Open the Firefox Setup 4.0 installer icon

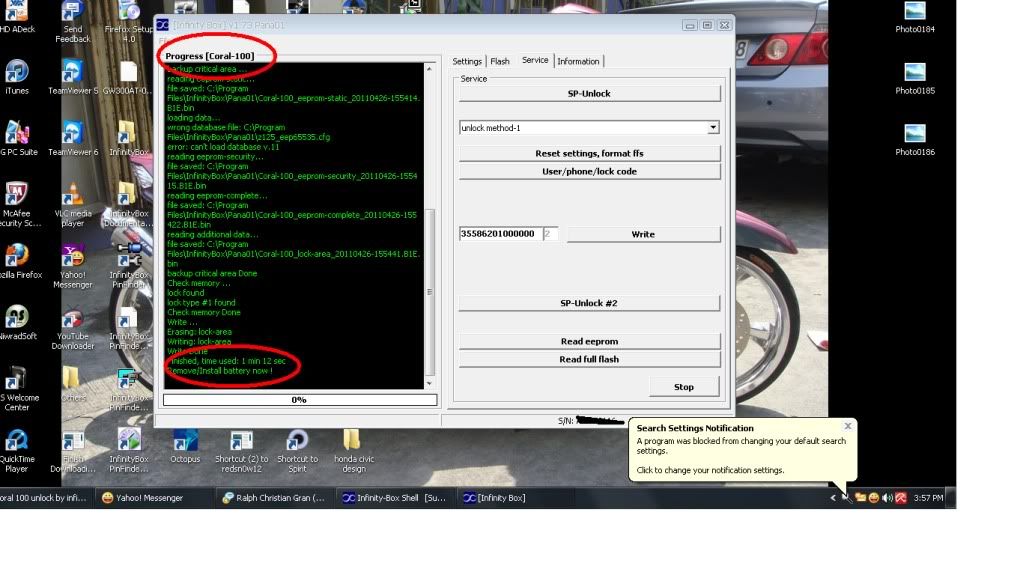coord(129,23)
